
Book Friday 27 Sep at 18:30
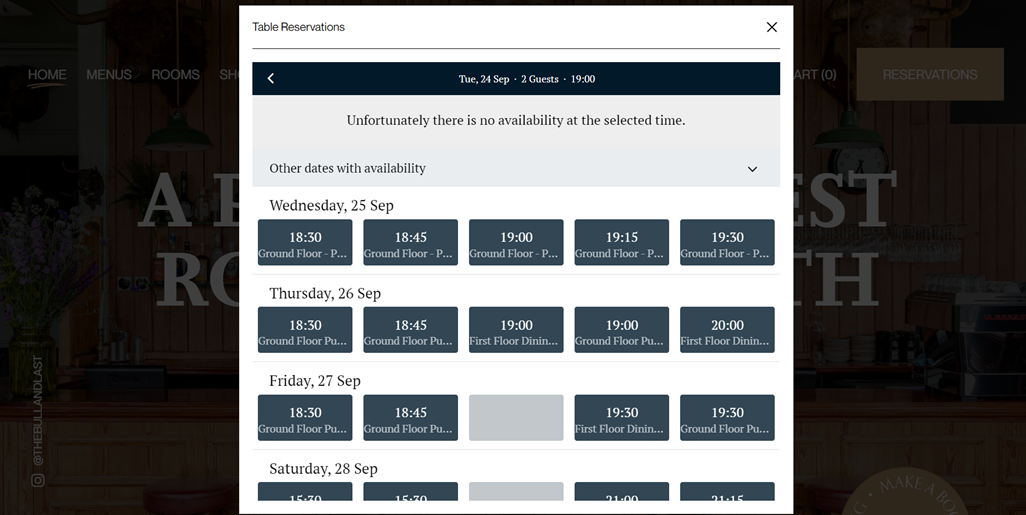tap(305, 417)
